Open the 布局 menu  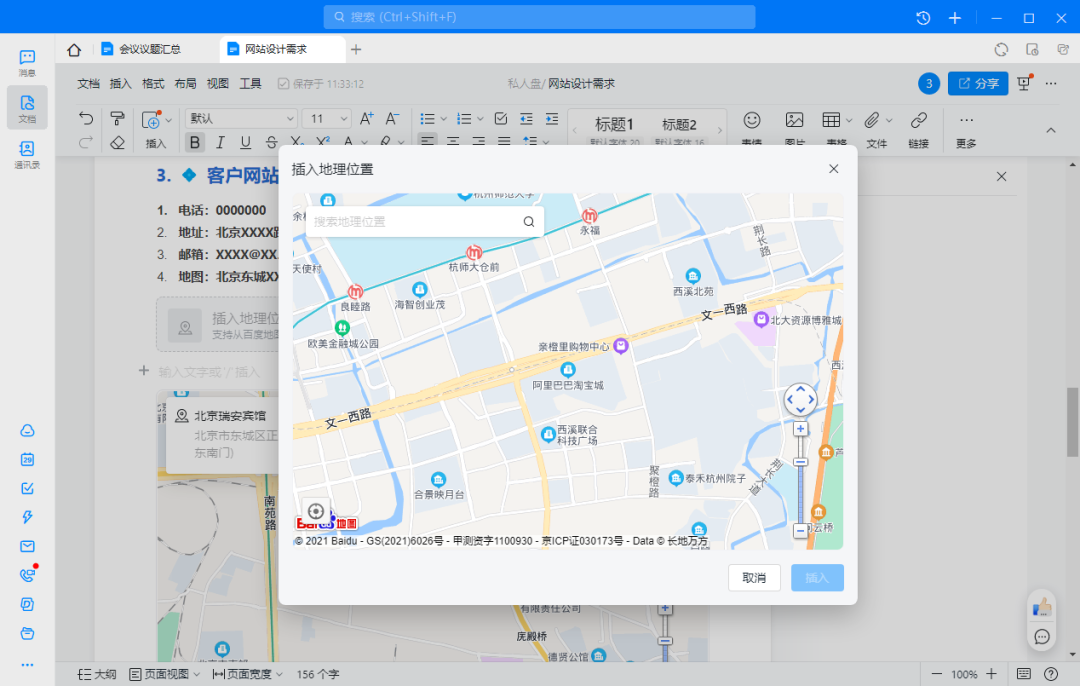(x=185, y=84)
